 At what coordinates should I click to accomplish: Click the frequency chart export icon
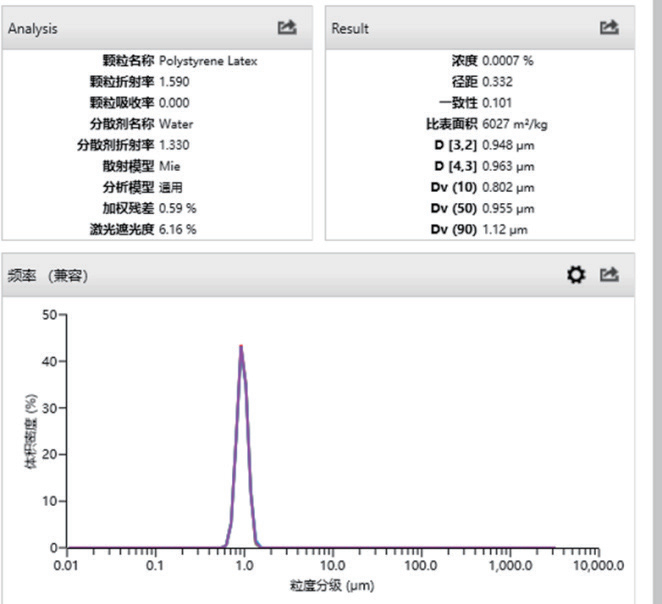(x=609, y=275)
